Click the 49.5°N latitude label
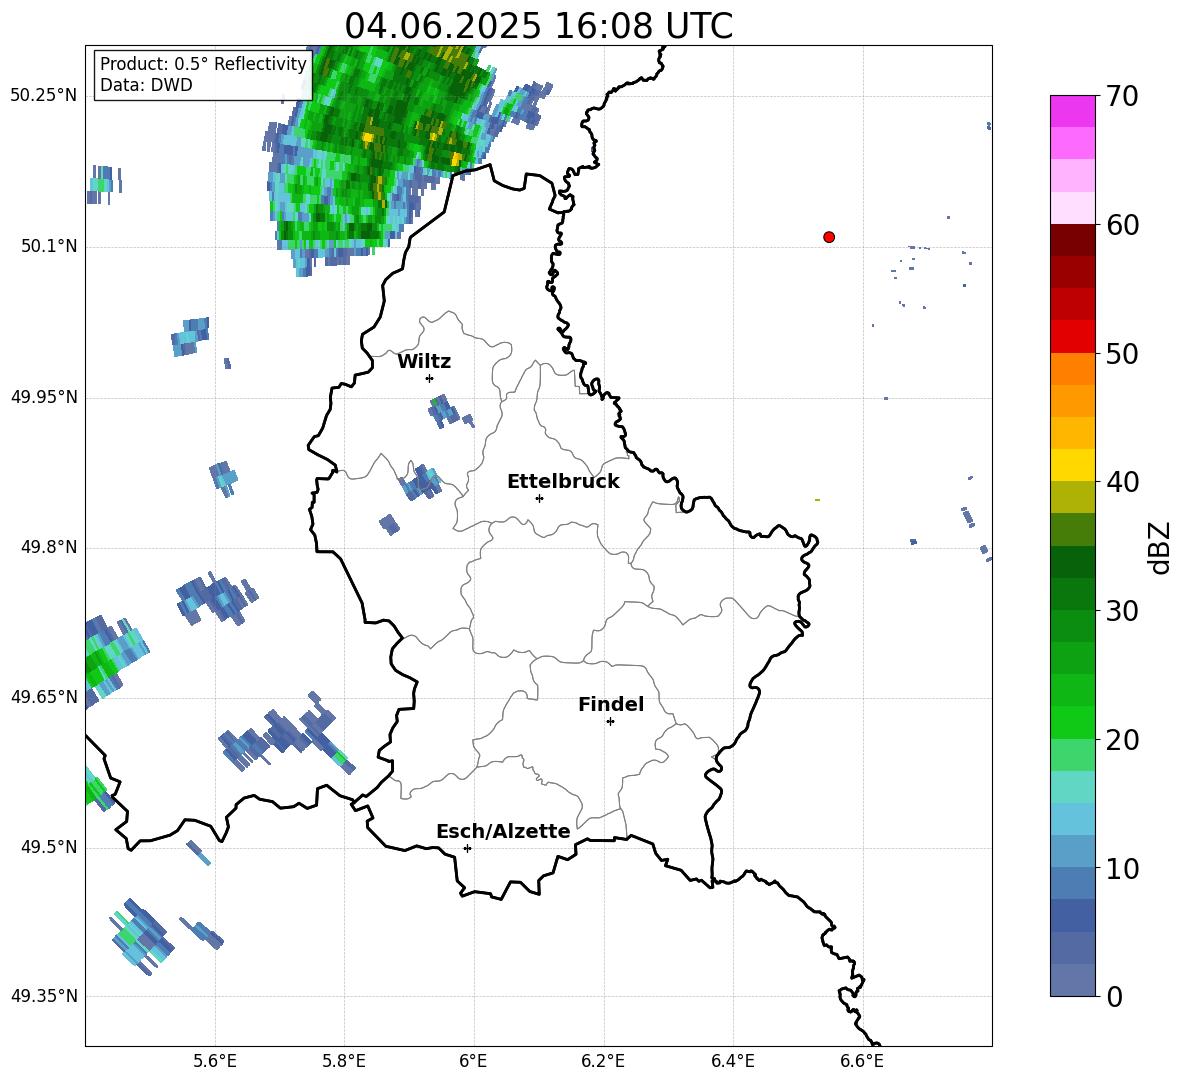 49,847
